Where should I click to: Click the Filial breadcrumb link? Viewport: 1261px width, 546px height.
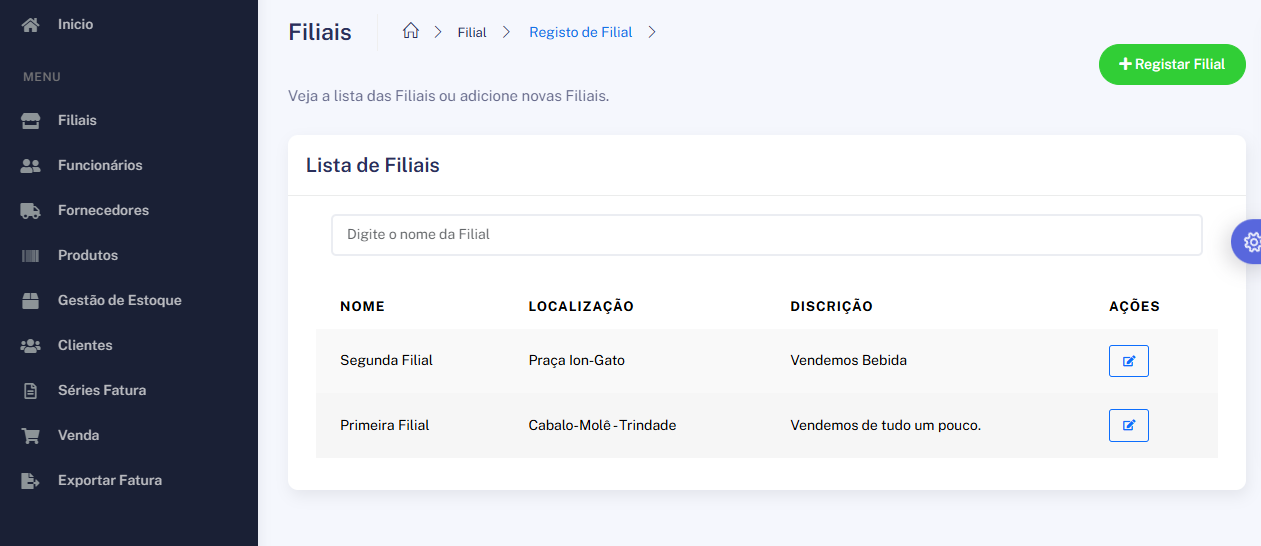(472, 32)
